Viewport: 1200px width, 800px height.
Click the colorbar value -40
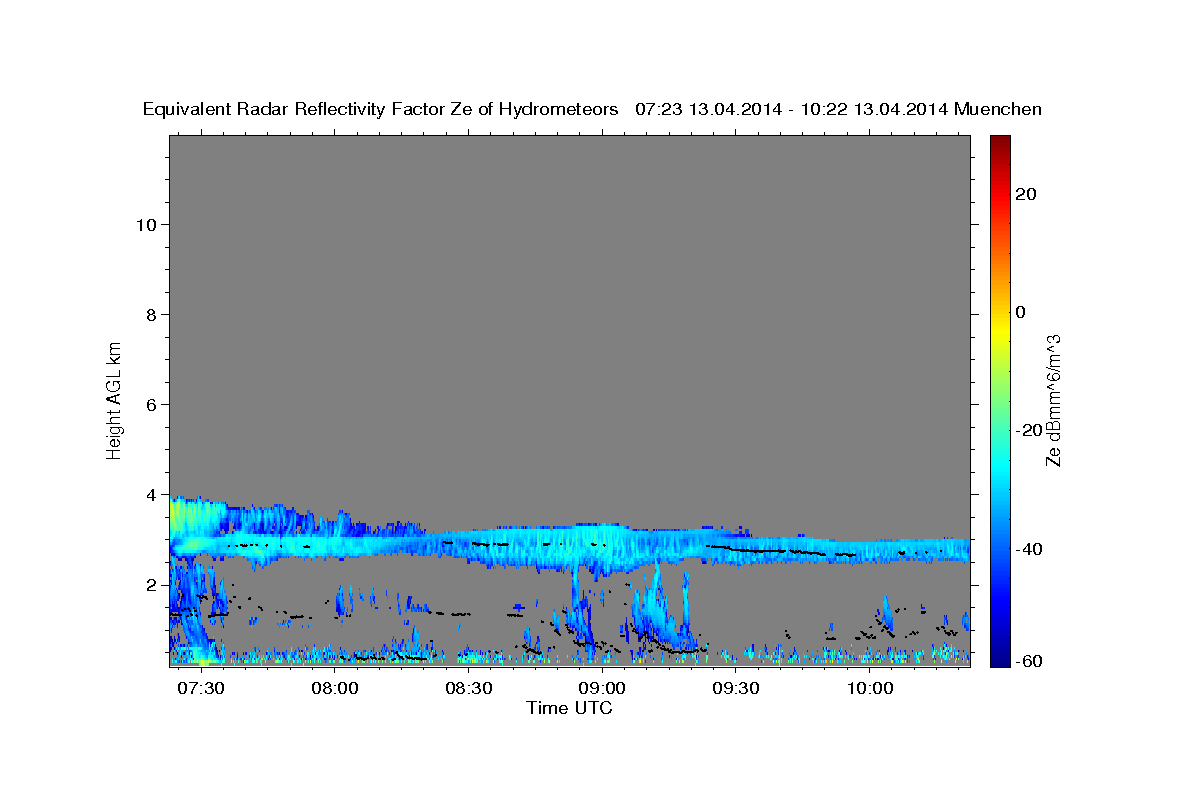(x=1028, y=548)
